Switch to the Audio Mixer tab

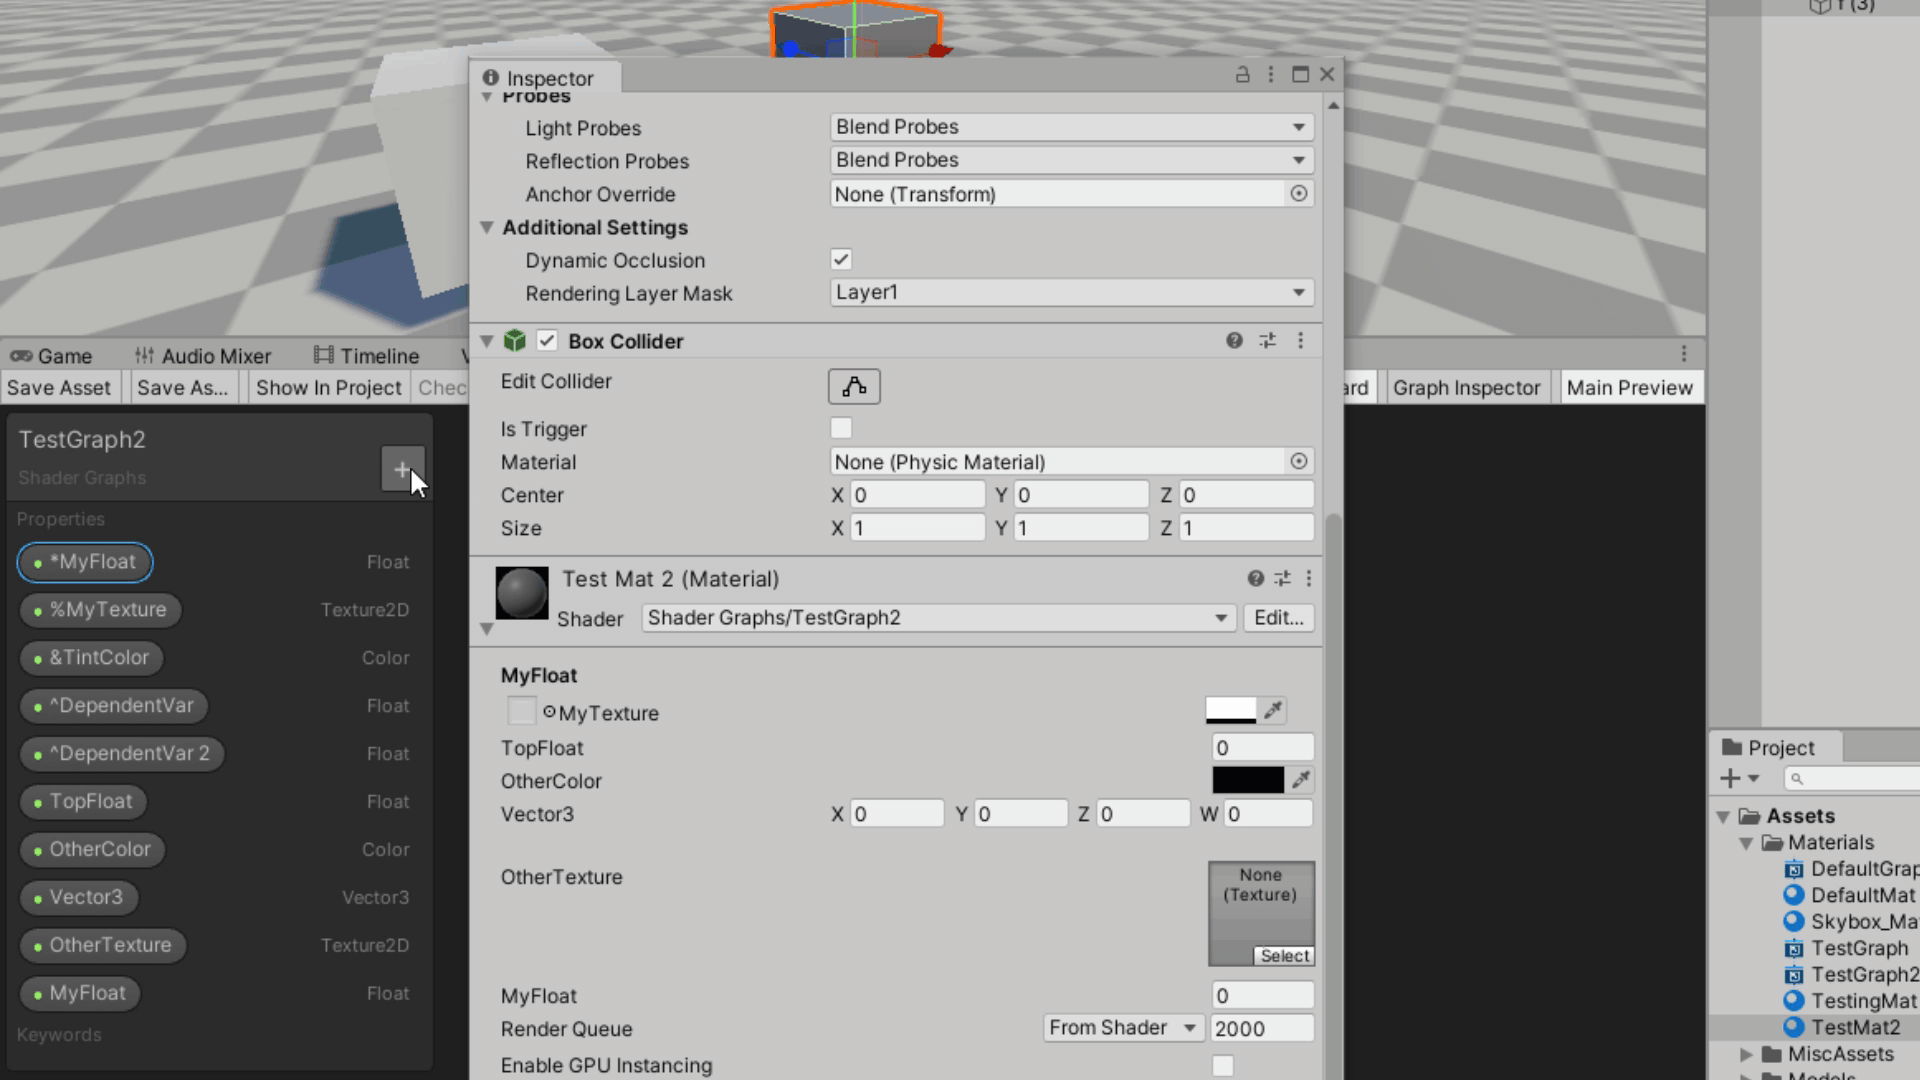(x=203, y=356)
